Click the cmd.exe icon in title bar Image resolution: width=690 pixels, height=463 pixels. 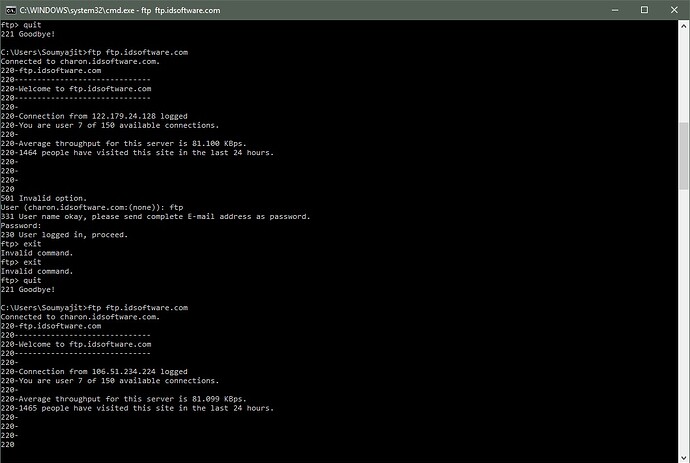click(10, 8)
